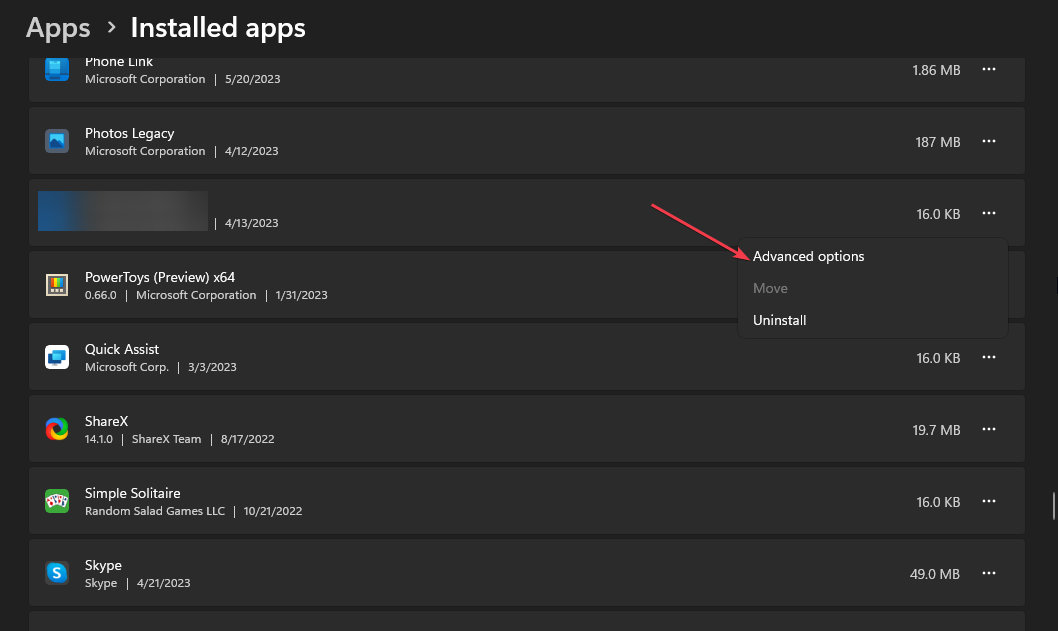Click the PowerToys (Preview) x64 name
The width and height of the screenshot is (1058, 631).
point(160,277)
